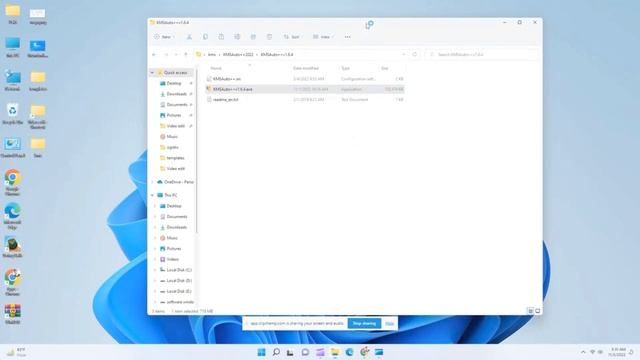Click File Explorer icon on taskbar
Image resolution: width=640 pixels, height=360 pixels.
tap(335, 352)
